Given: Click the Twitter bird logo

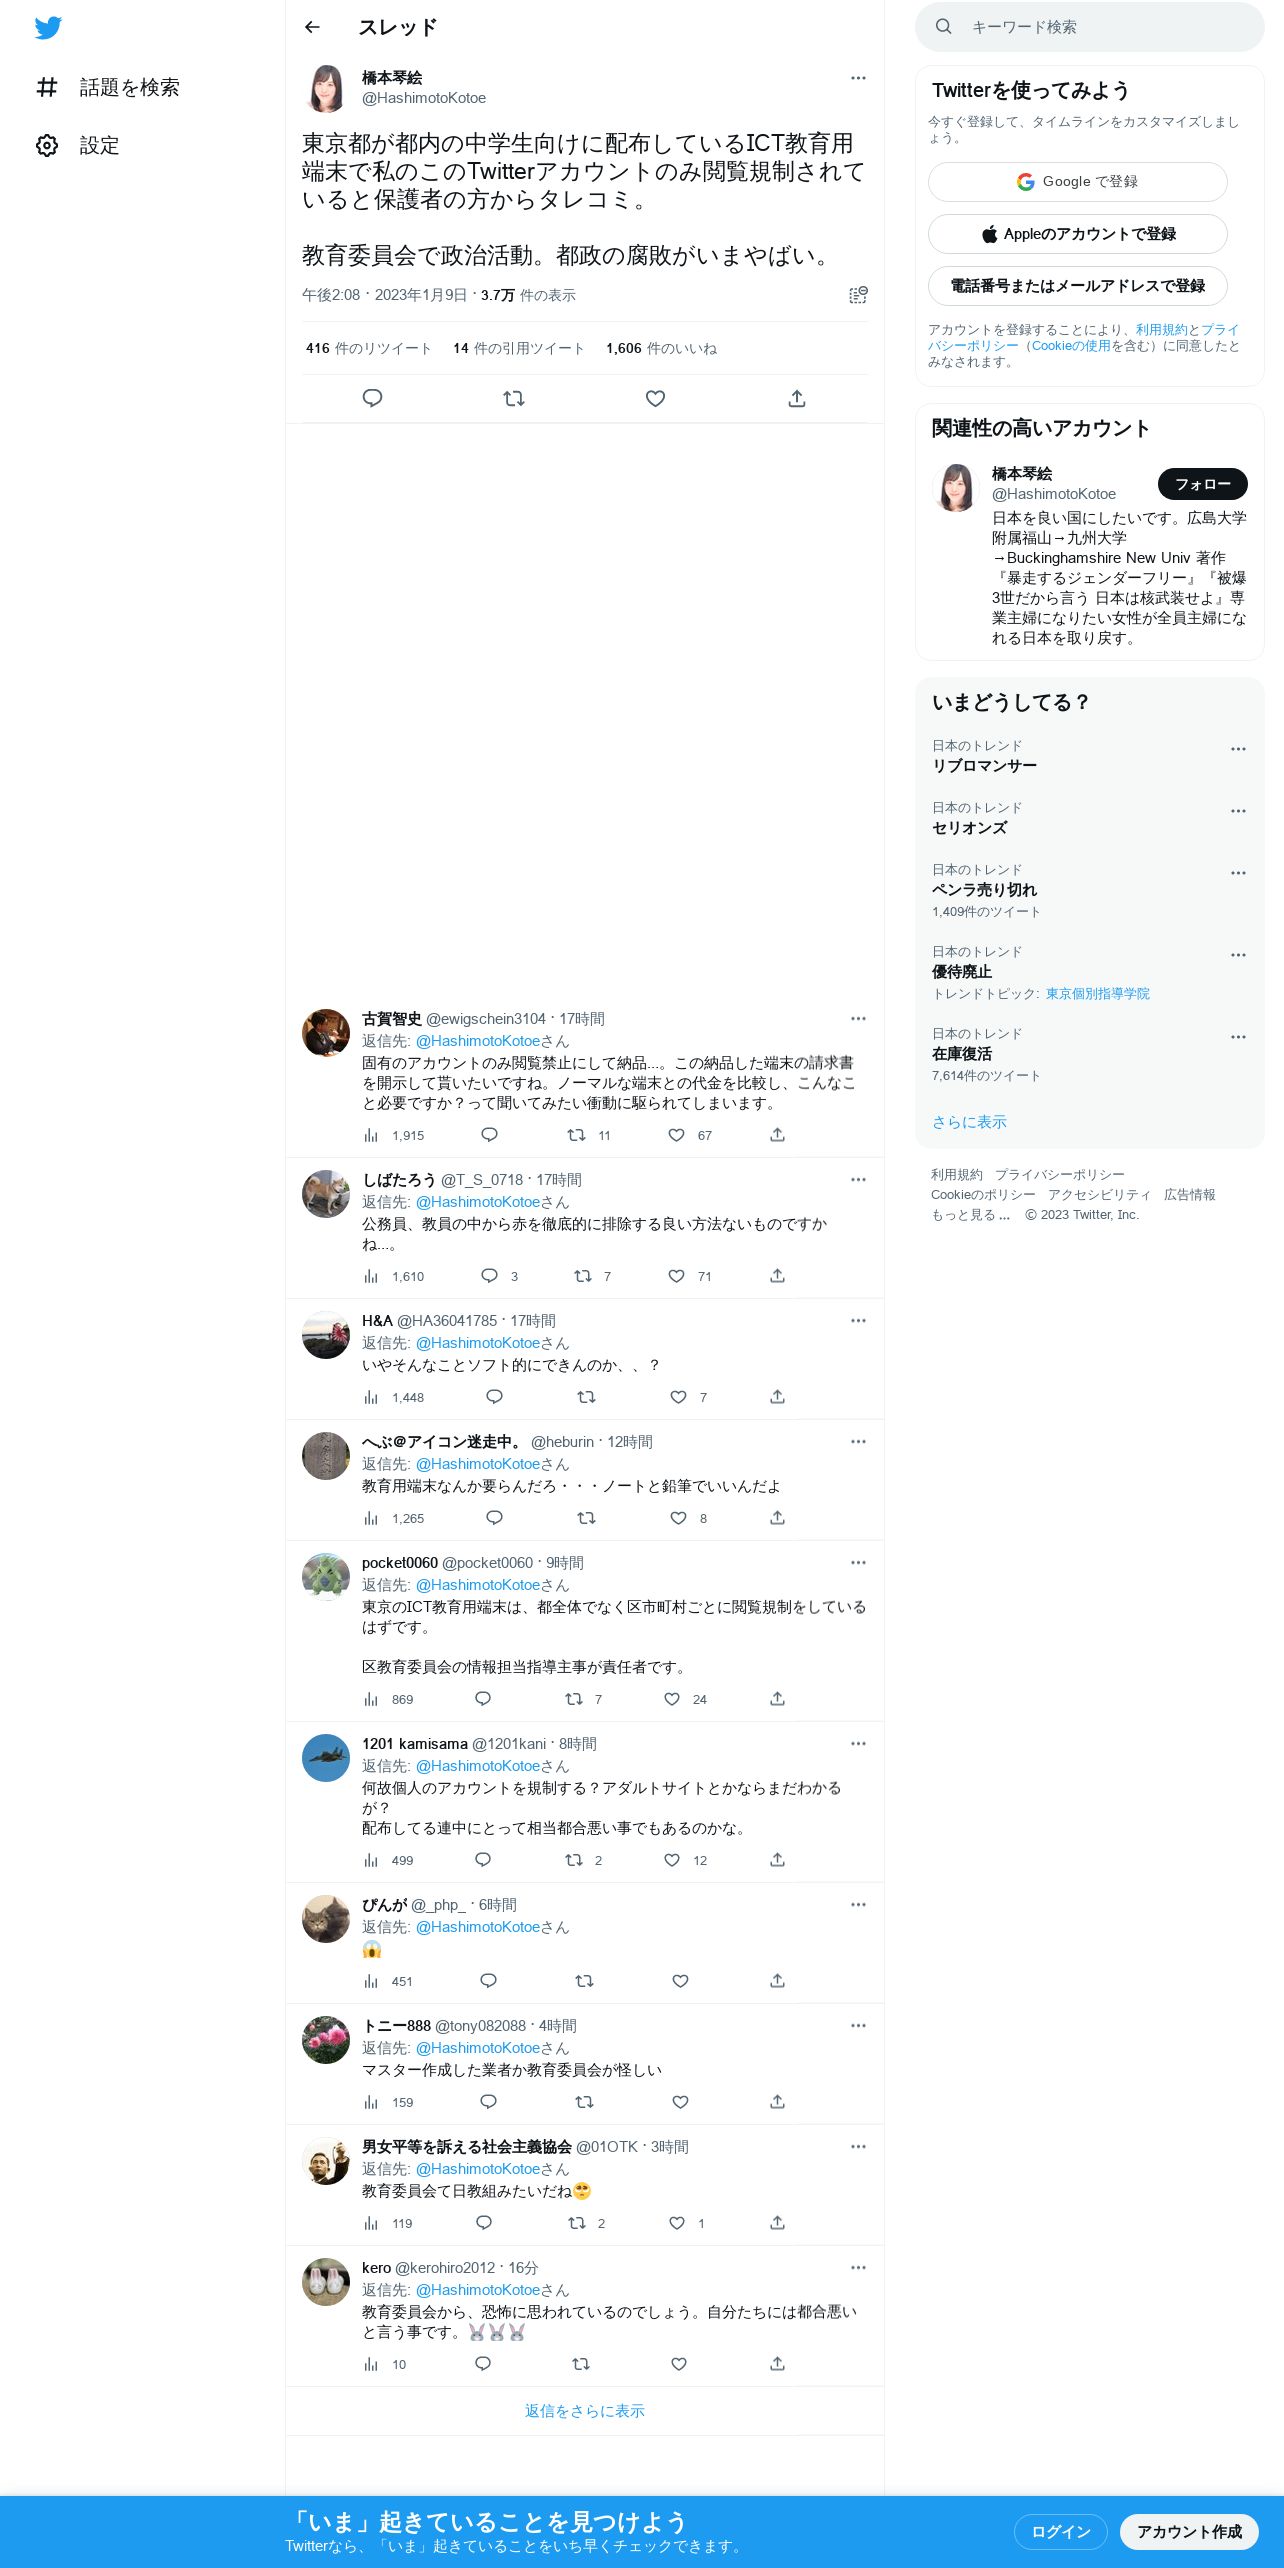Looking at the screenshot, I should pos(48,28).
